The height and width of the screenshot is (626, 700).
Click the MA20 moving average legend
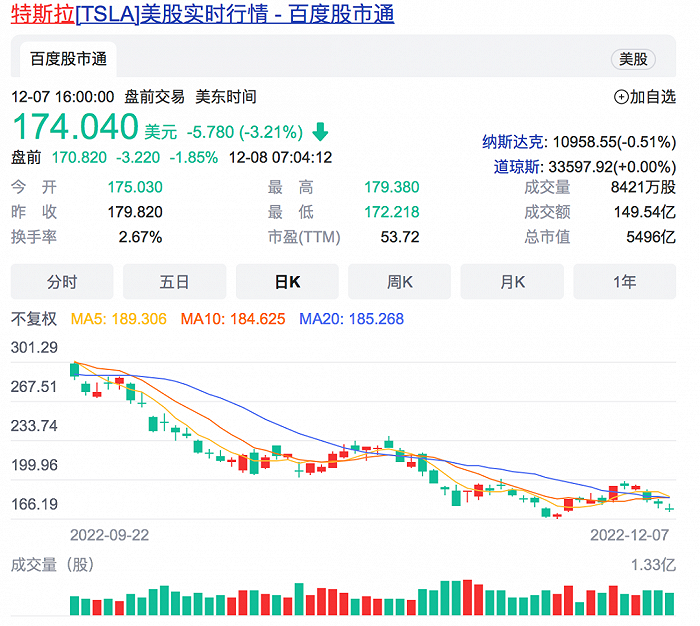[x=351, y=319]
